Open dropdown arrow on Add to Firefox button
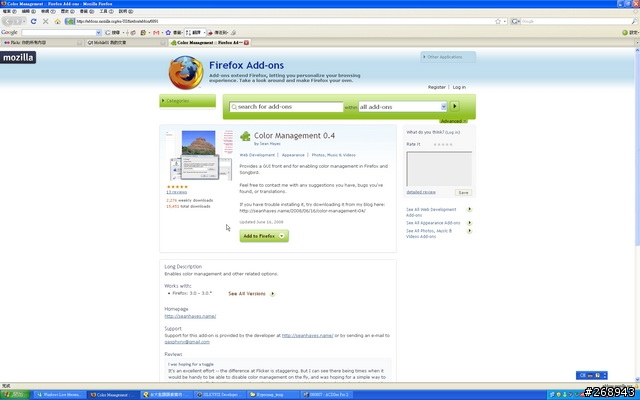 [x=282, y=236]
